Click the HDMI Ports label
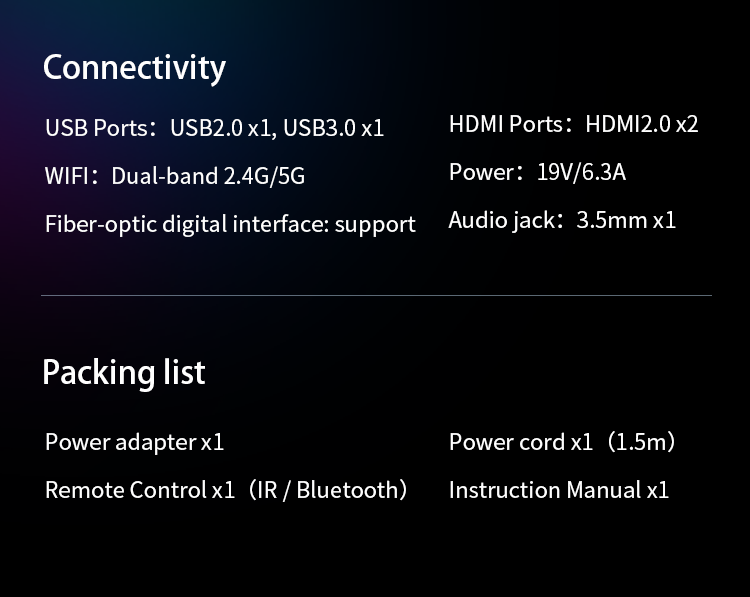750x597 pixels. point(506,125)
